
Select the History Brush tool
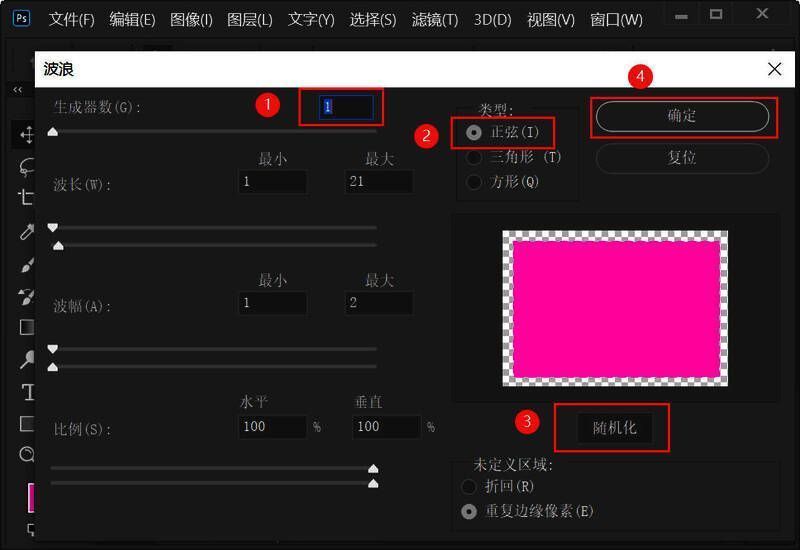coord(27,296)
